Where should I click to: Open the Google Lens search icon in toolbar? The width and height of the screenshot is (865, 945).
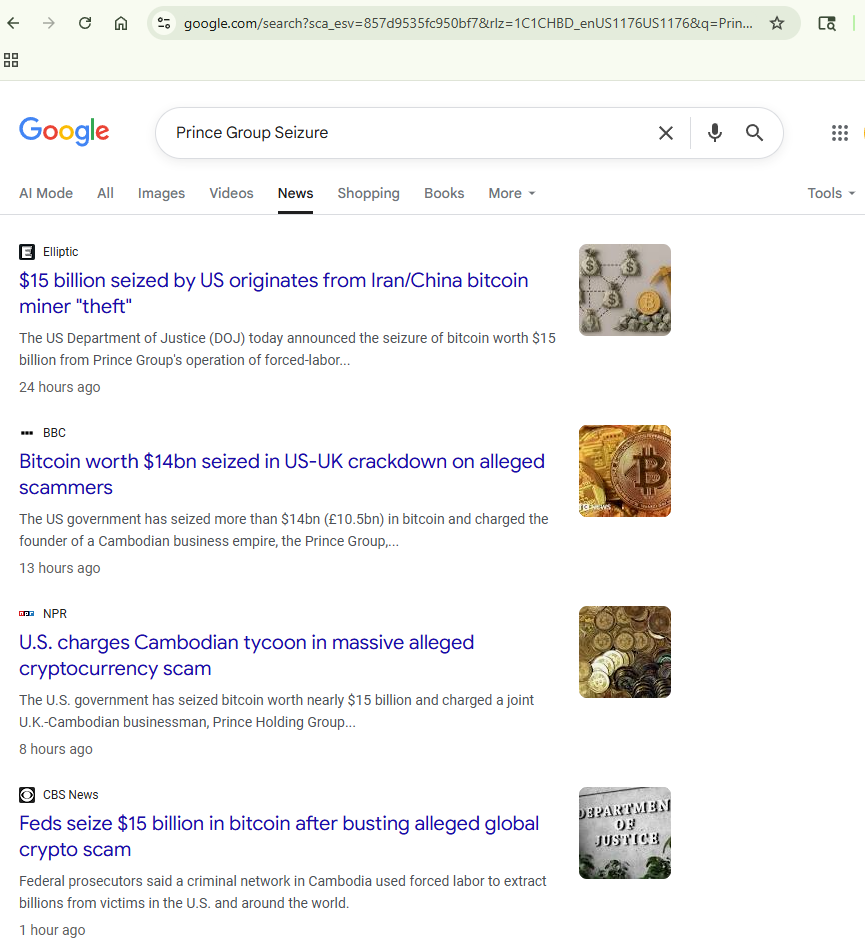click(x=826, y=24)
